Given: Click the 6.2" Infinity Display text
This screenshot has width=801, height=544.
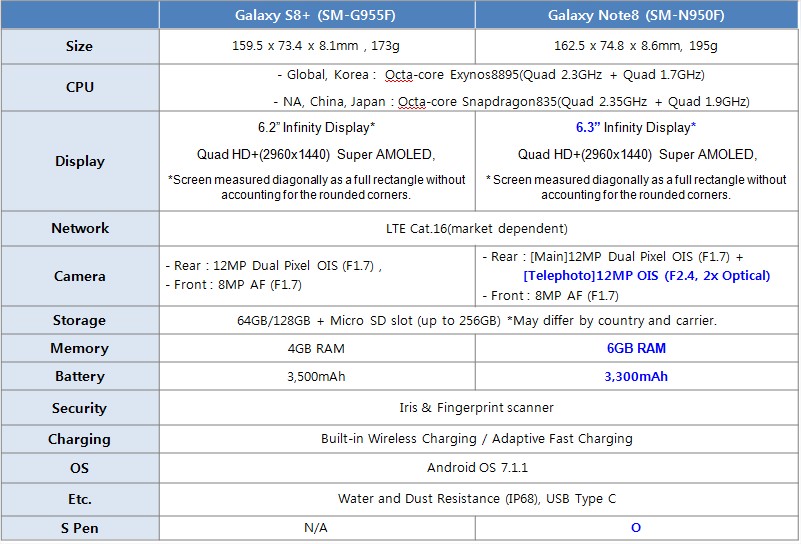Looking at the screenshot, I should [x=317, y=127].
